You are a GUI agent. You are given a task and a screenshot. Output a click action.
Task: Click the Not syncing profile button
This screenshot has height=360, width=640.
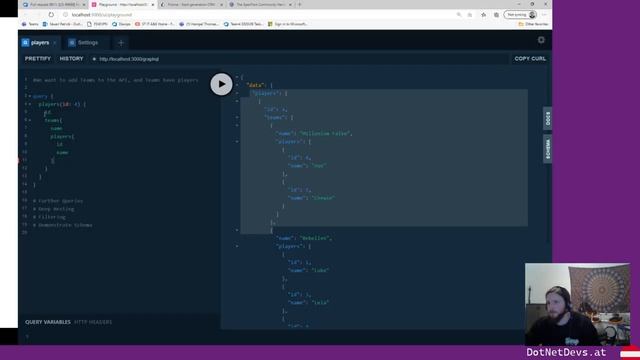520,15
